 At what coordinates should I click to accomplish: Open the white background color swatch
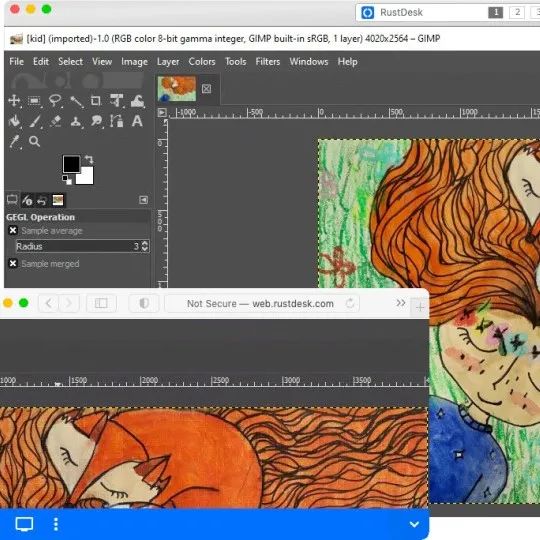click(86, 177)
